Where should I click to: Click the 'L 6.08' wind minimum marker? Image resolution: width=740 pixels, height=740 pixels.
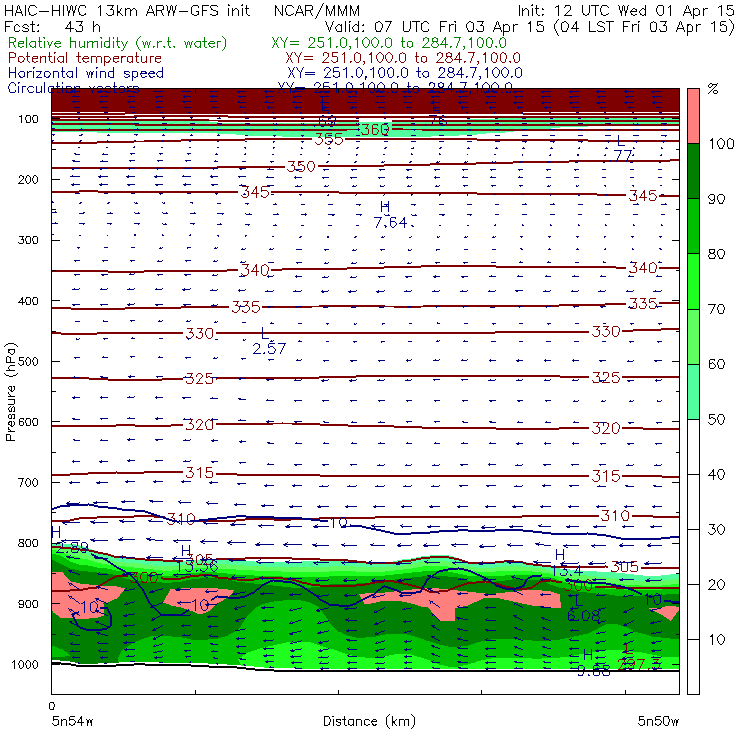[x=584, y=608]
